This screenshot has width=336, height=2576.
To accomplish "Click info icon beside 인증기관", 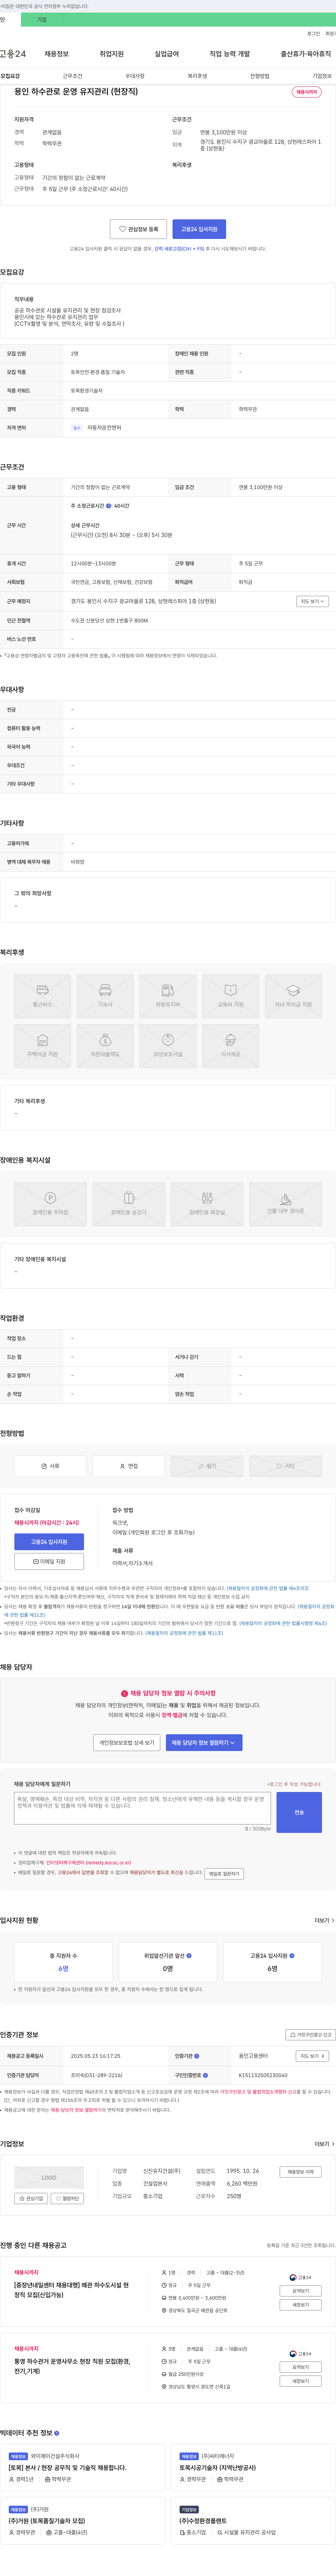I will (x=197, y=2056).
